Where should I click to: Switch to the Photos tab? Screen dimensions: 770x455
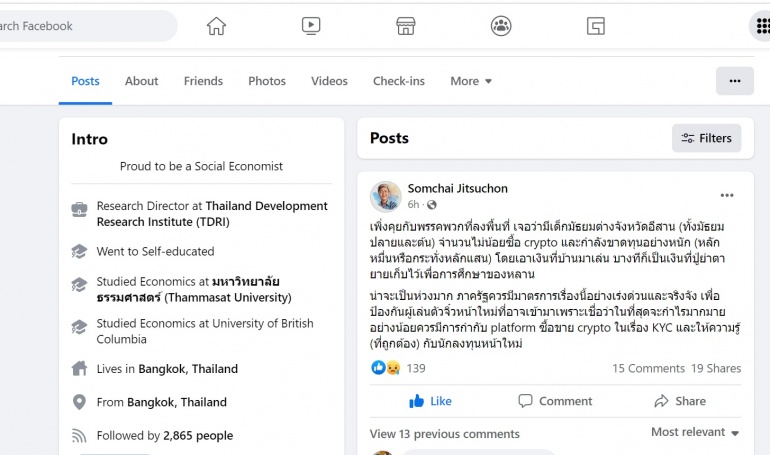click(267, 81)
